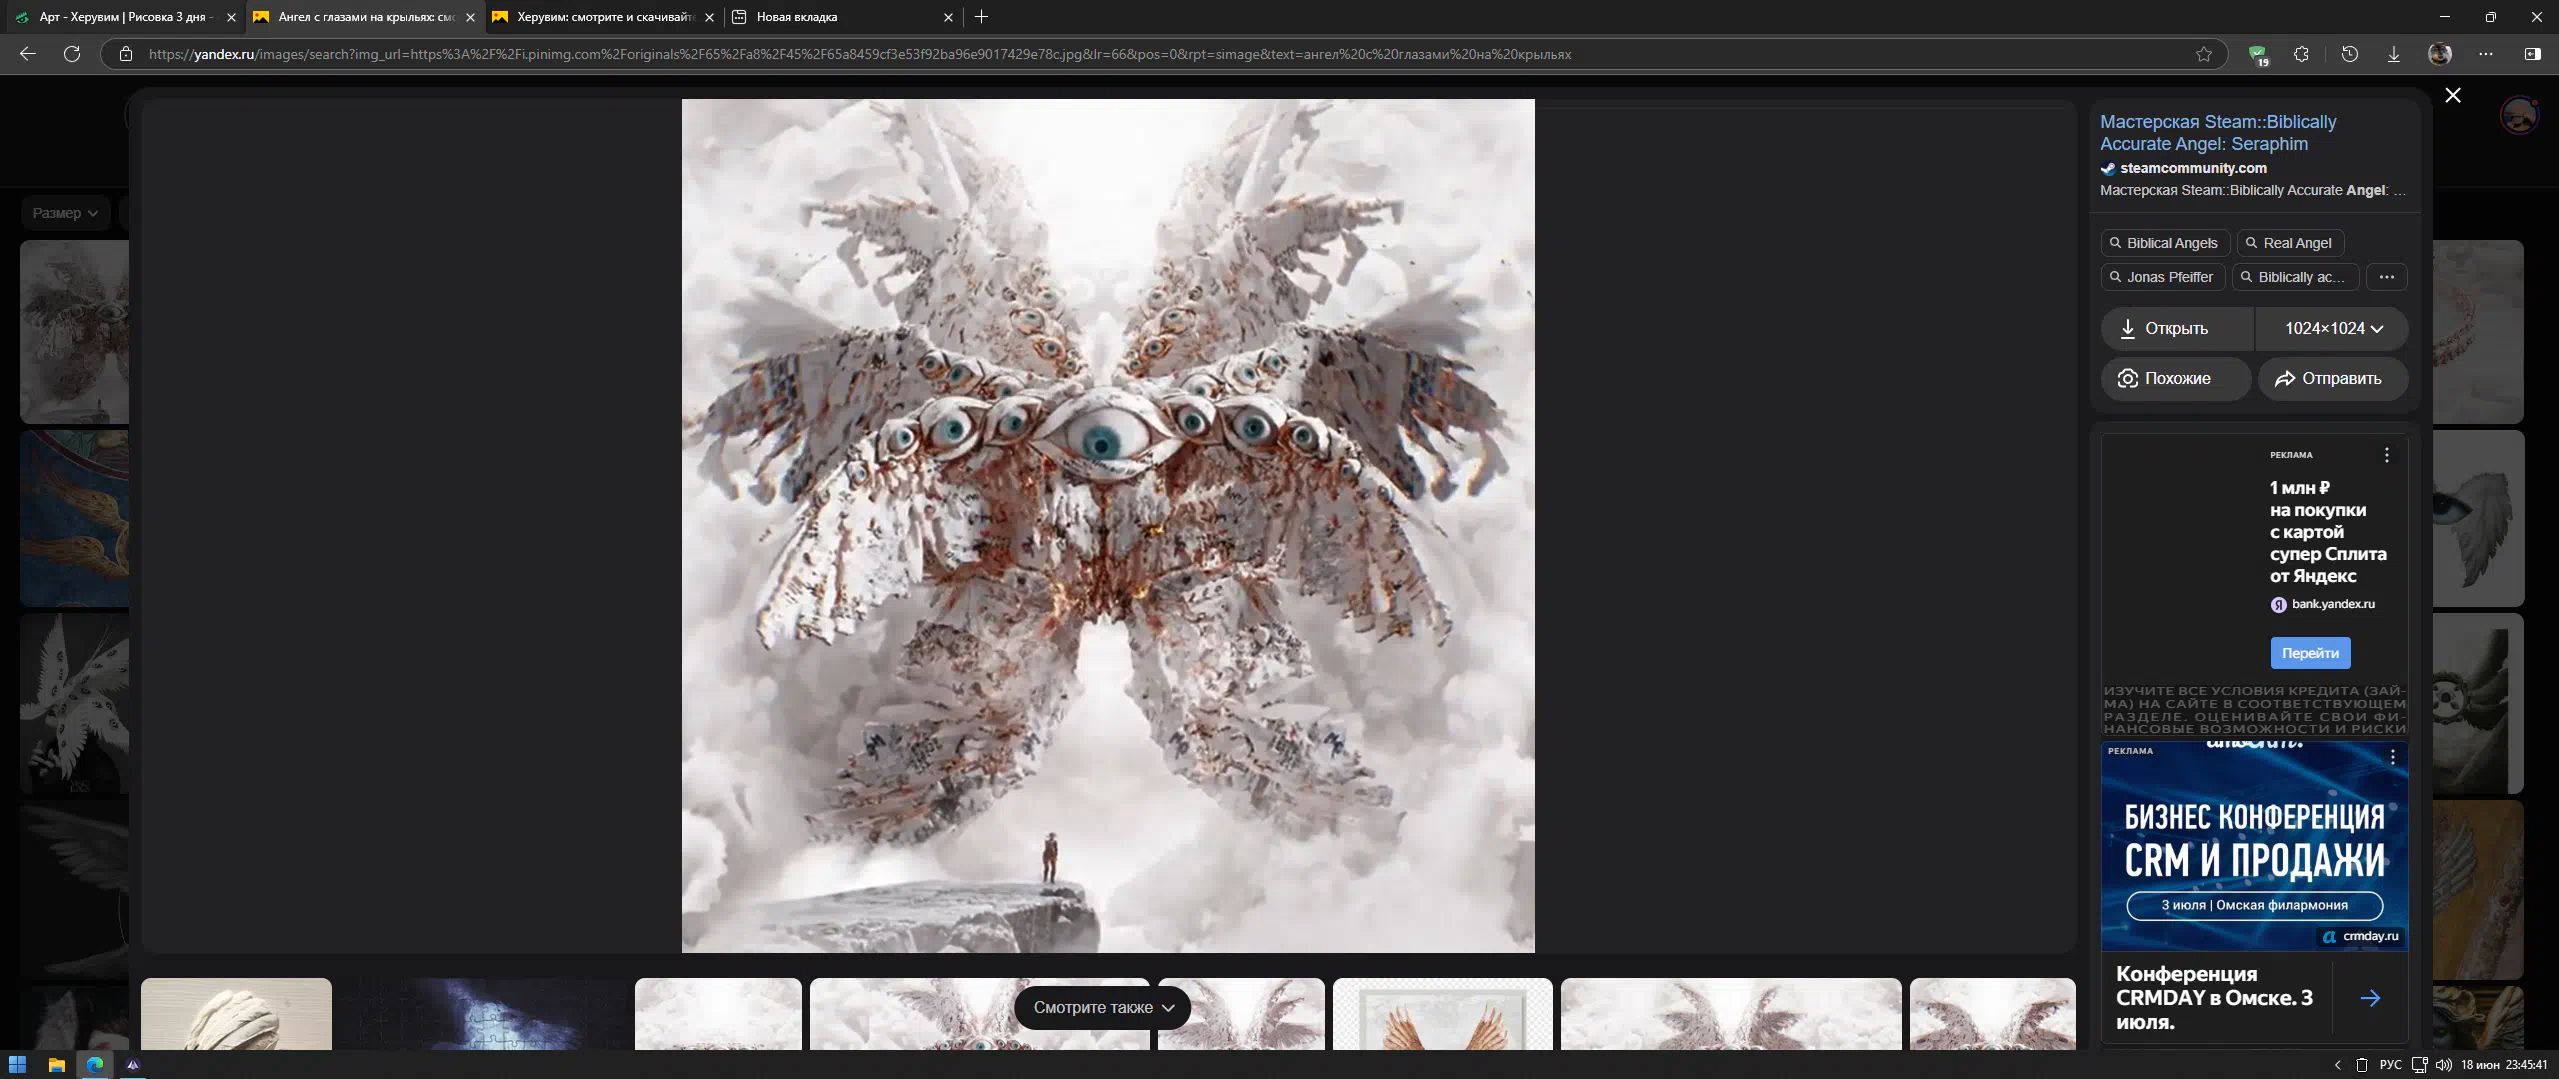
Task: Open the browser extensions puzzle icon
Action: click(x=2302, y=54)
